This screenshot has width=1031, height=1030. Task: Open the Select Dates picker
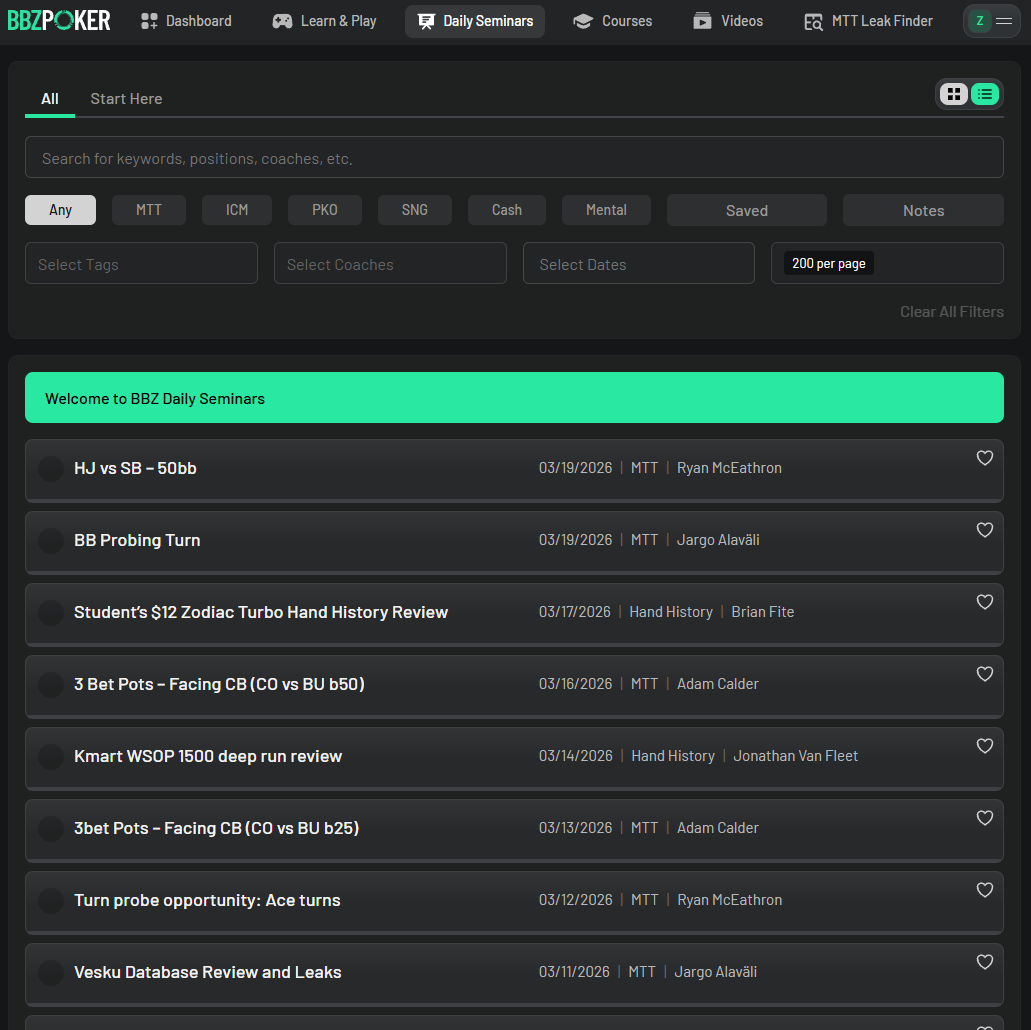pos(638,264)
